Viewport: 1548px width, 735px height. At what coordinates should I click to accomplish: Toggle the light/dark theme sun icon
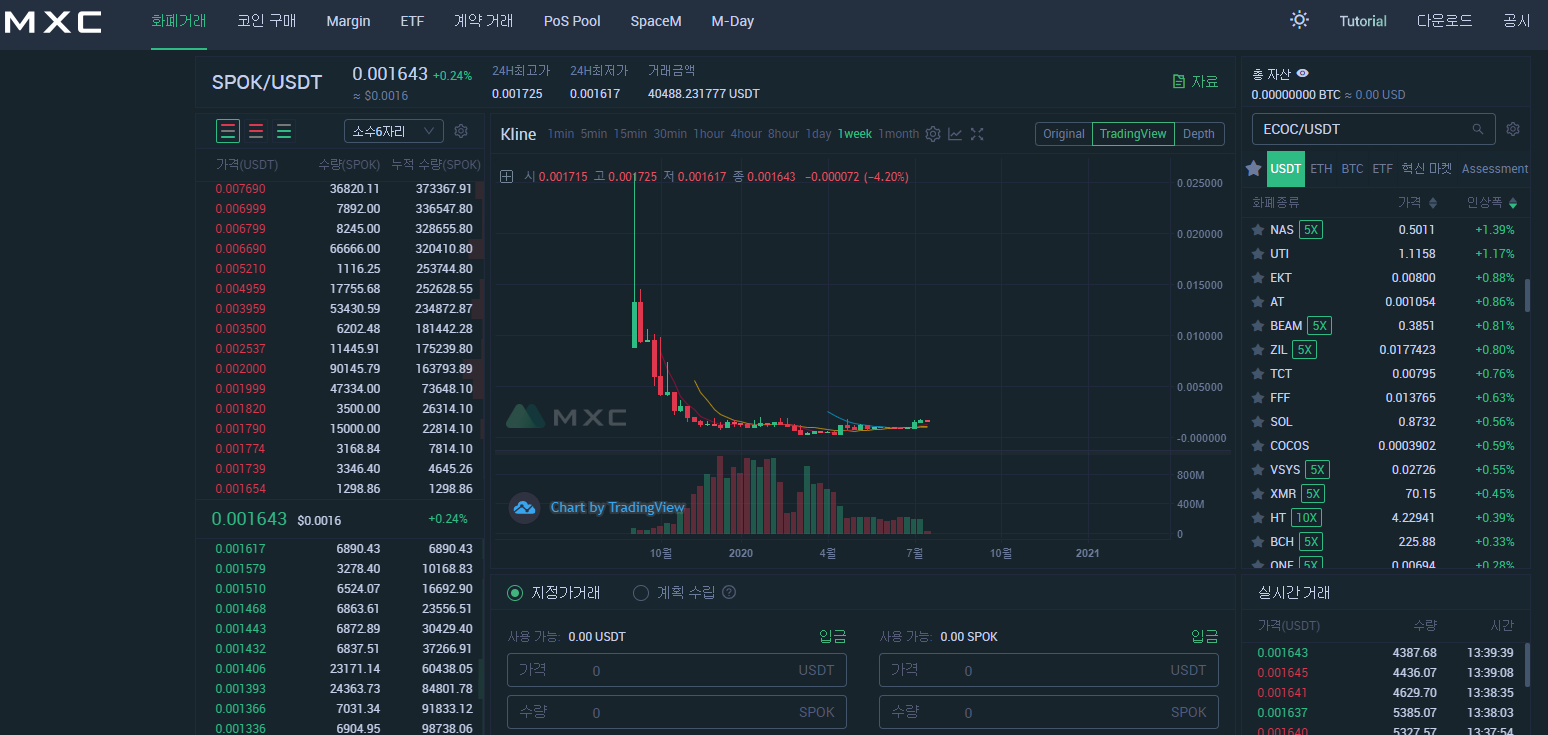(1299, 20)
